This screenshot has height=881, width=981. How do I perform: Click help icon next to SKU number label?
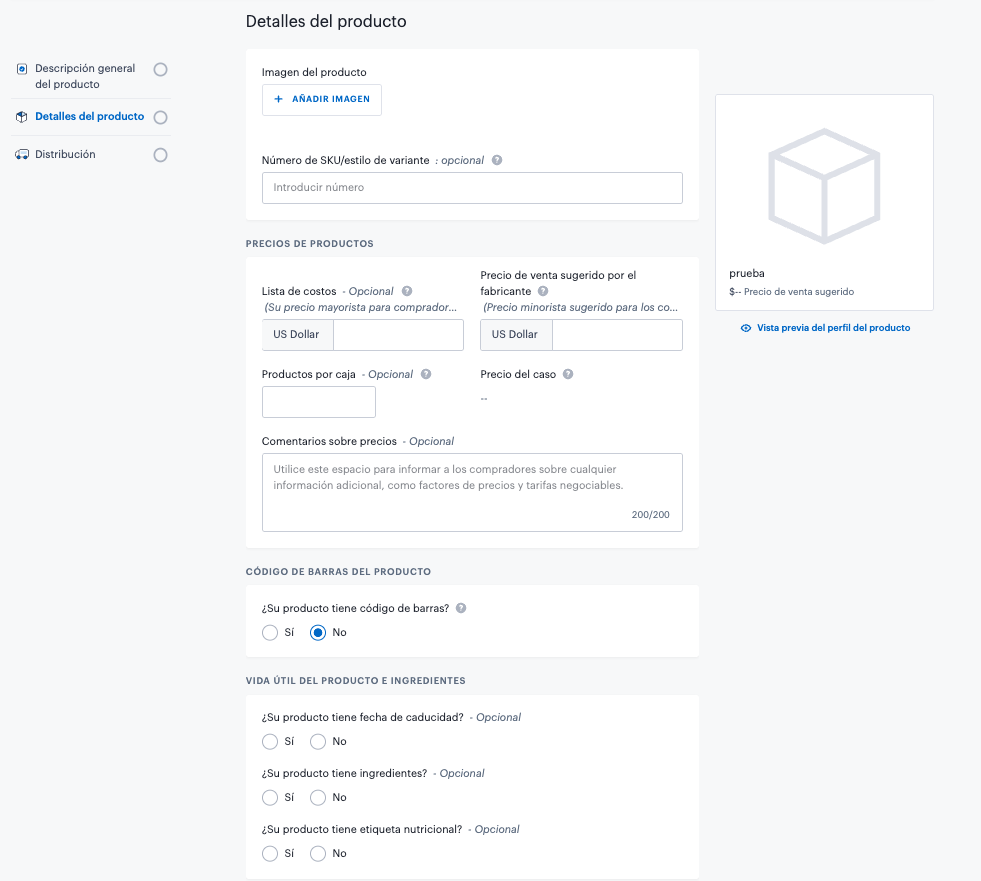pos(497,160)
